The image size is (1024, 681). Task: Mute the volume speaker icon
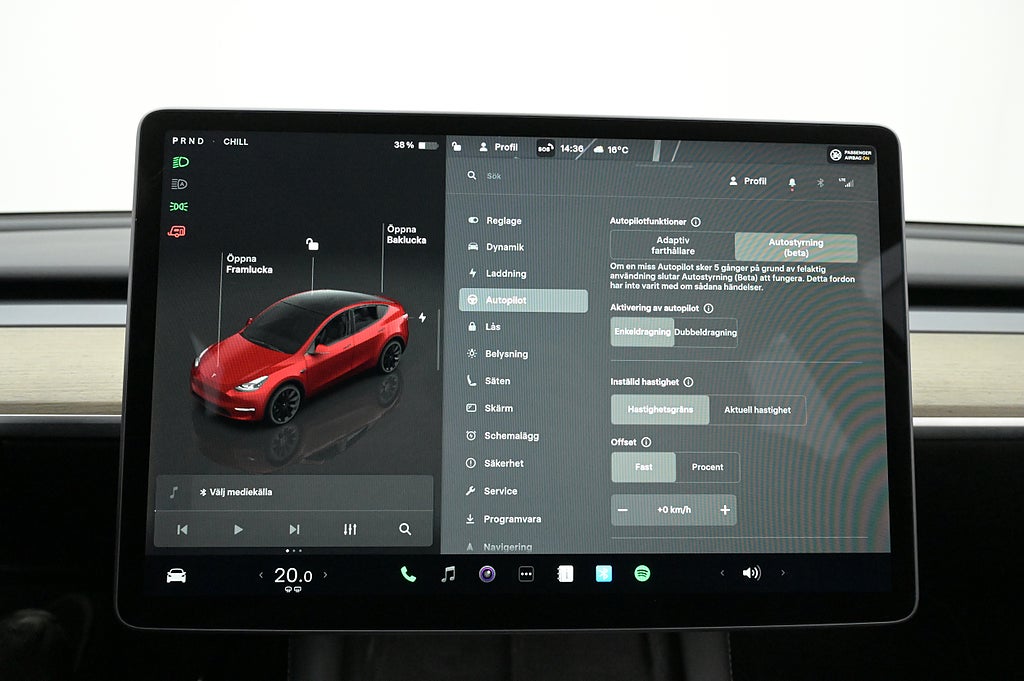point(751,573)
